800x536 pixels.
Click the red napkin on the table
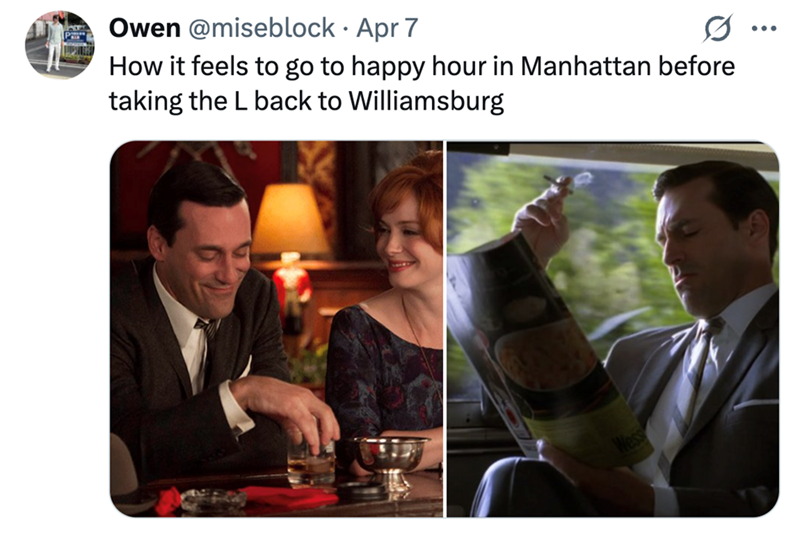coord(288,496)
